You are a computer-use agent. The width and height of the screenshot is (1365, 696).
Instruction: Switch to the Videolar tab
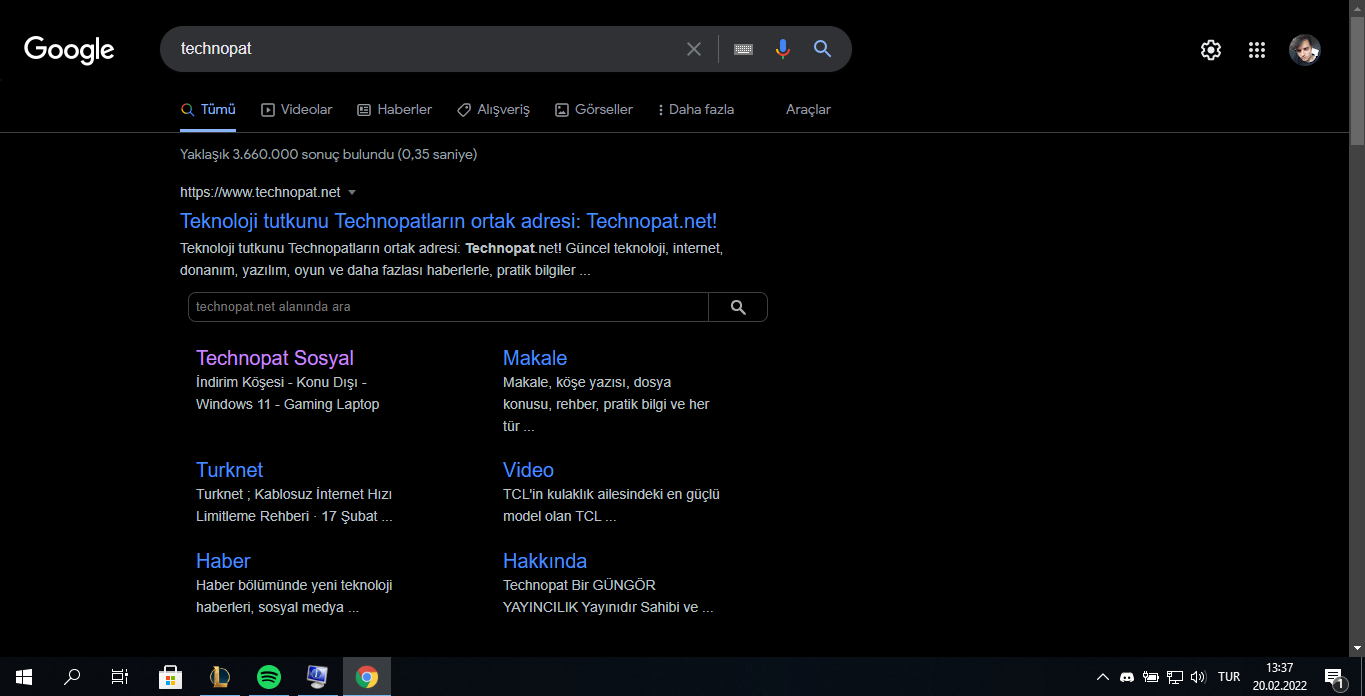pyautogui.click(x=296, y=110)
